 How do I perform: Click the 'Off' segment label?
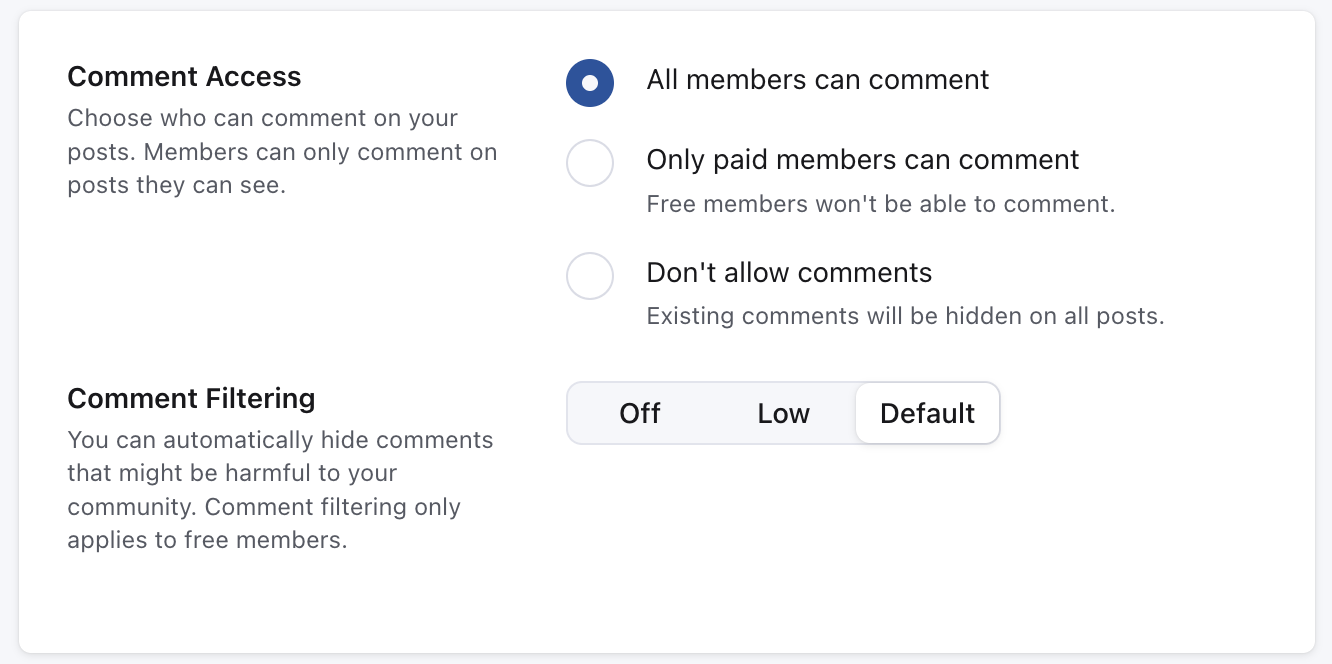coord(639,413)
